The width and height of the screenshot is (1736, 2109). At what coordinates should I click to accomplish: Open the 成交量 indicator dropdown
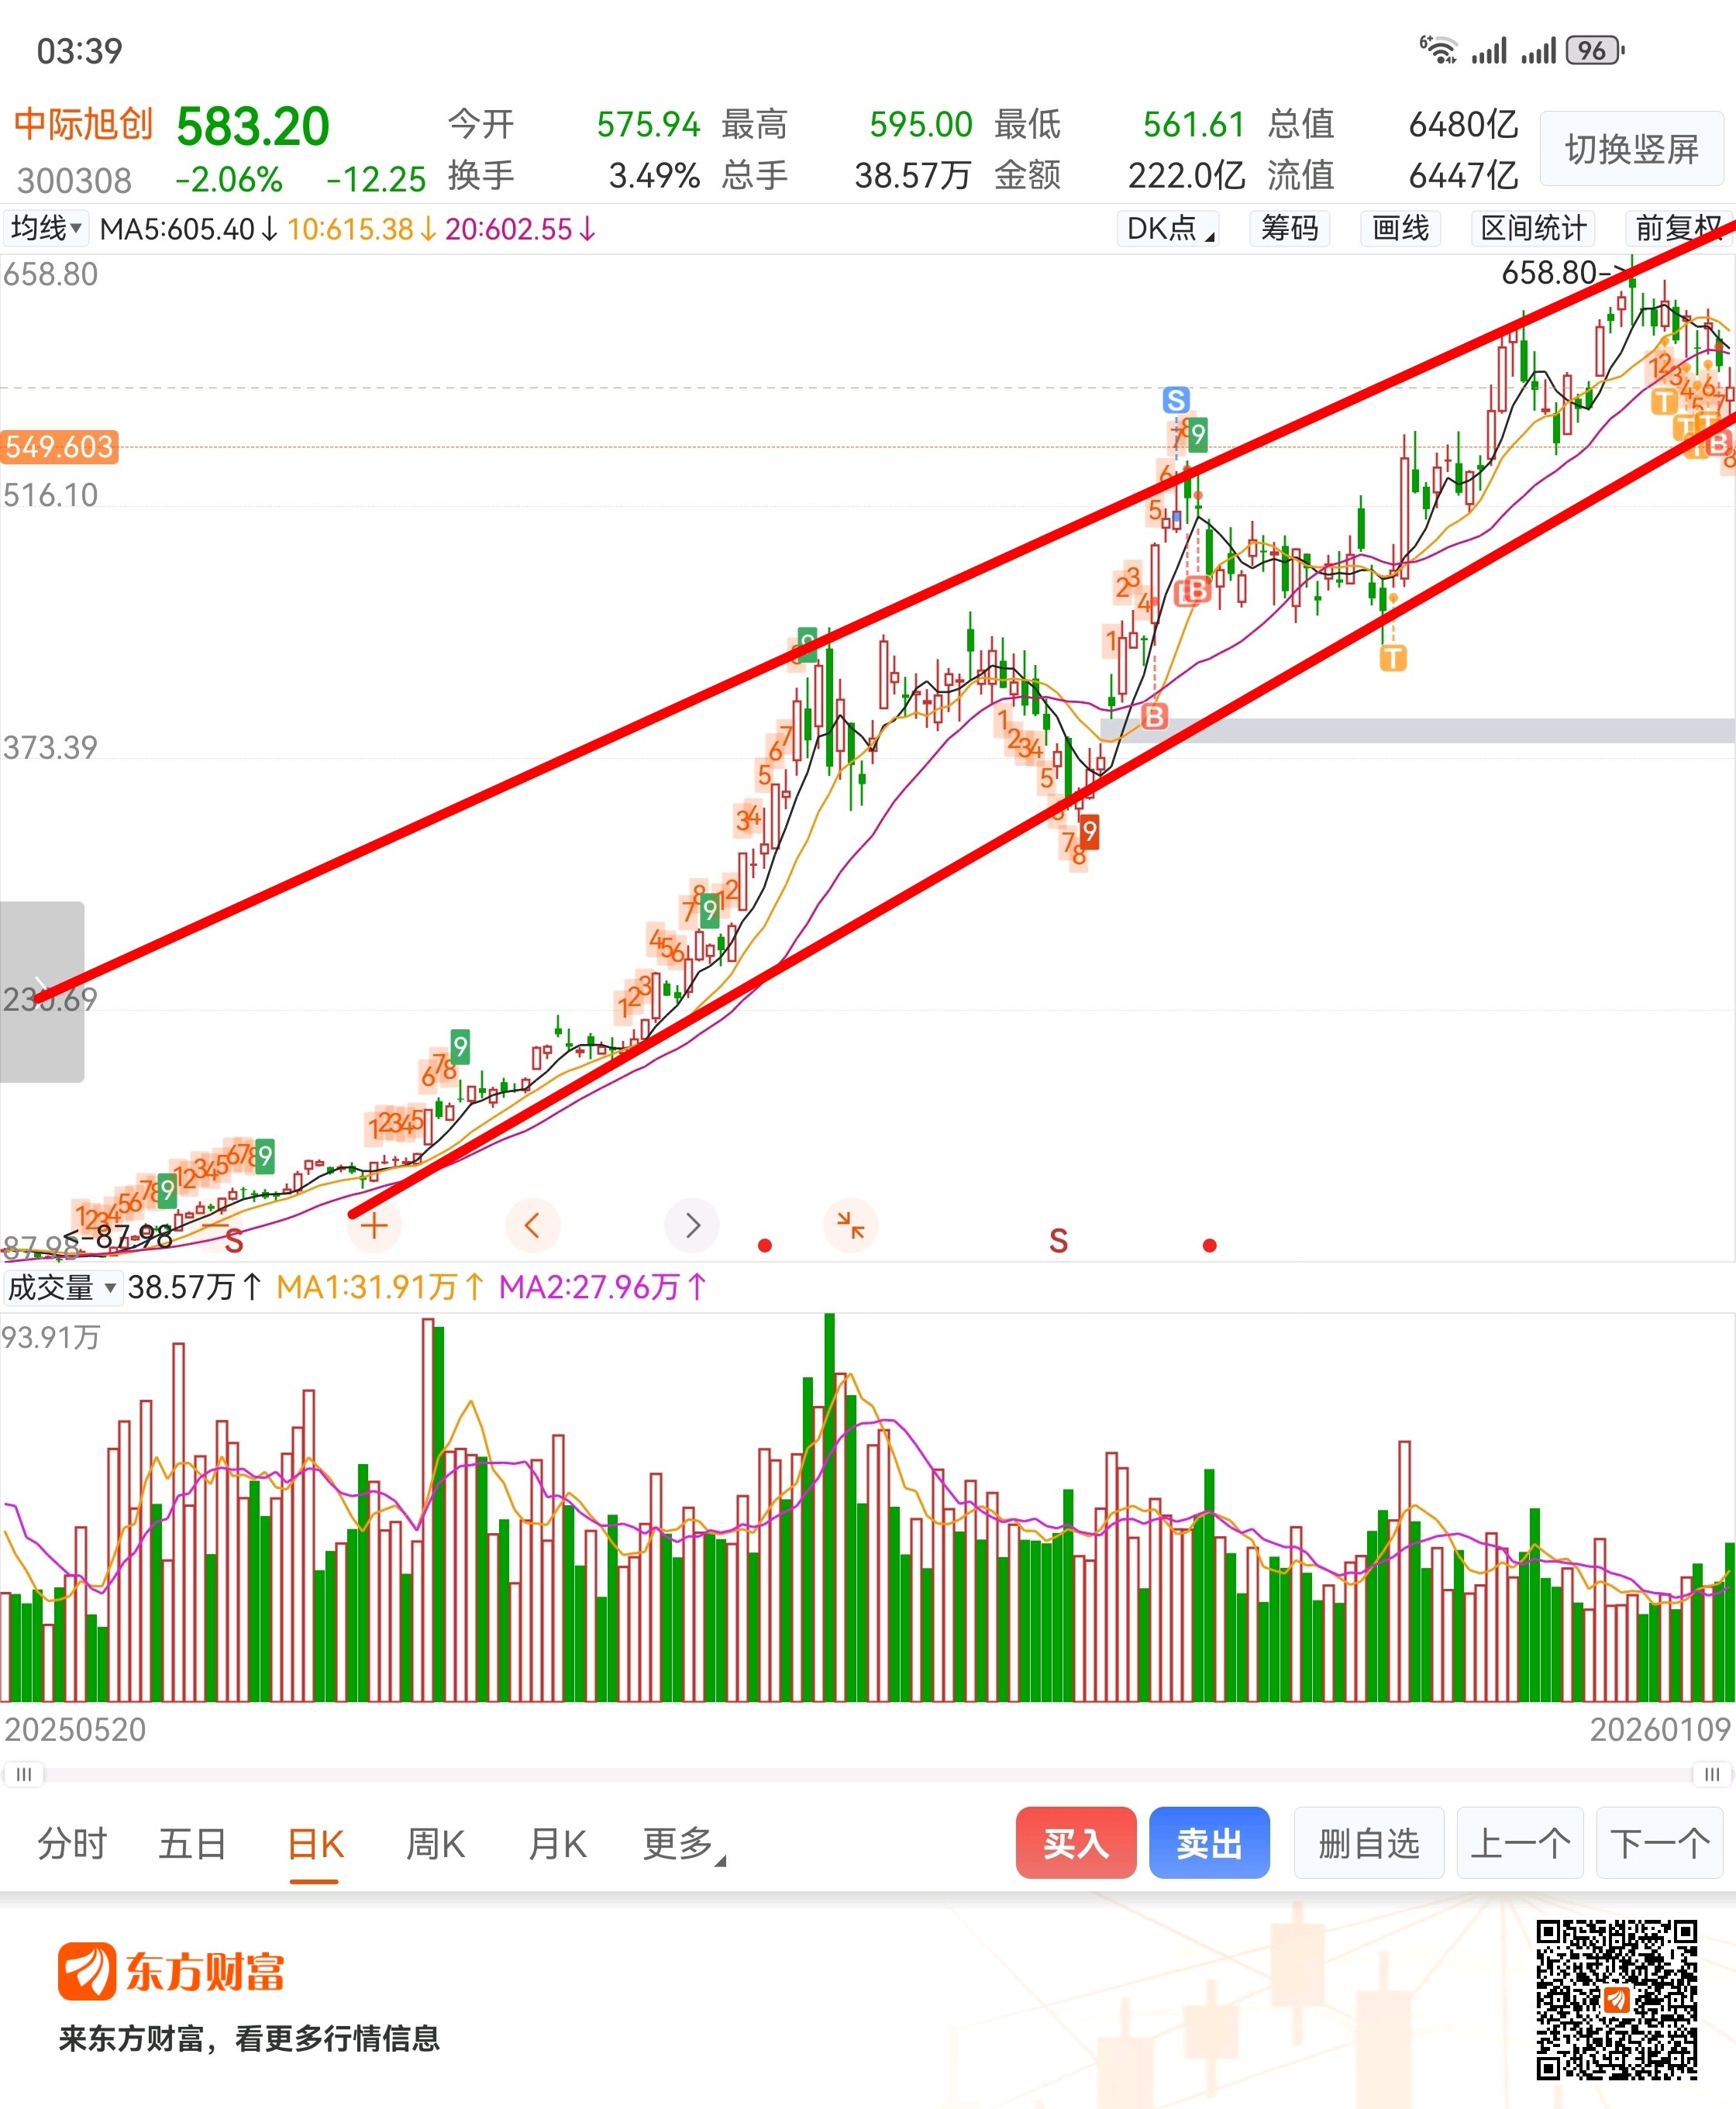(63, 1287)
